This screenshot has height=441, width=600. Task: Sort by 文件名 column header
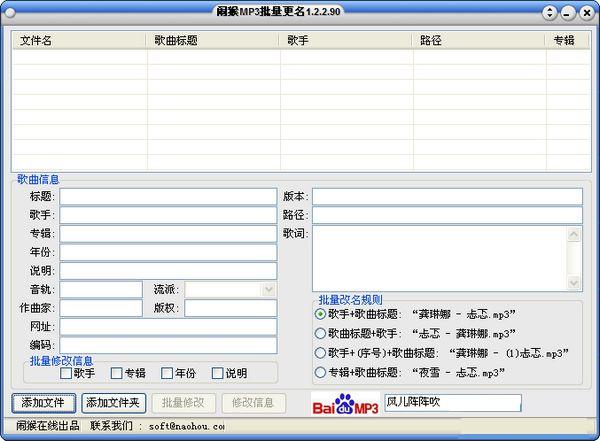[x=79, y=41]
